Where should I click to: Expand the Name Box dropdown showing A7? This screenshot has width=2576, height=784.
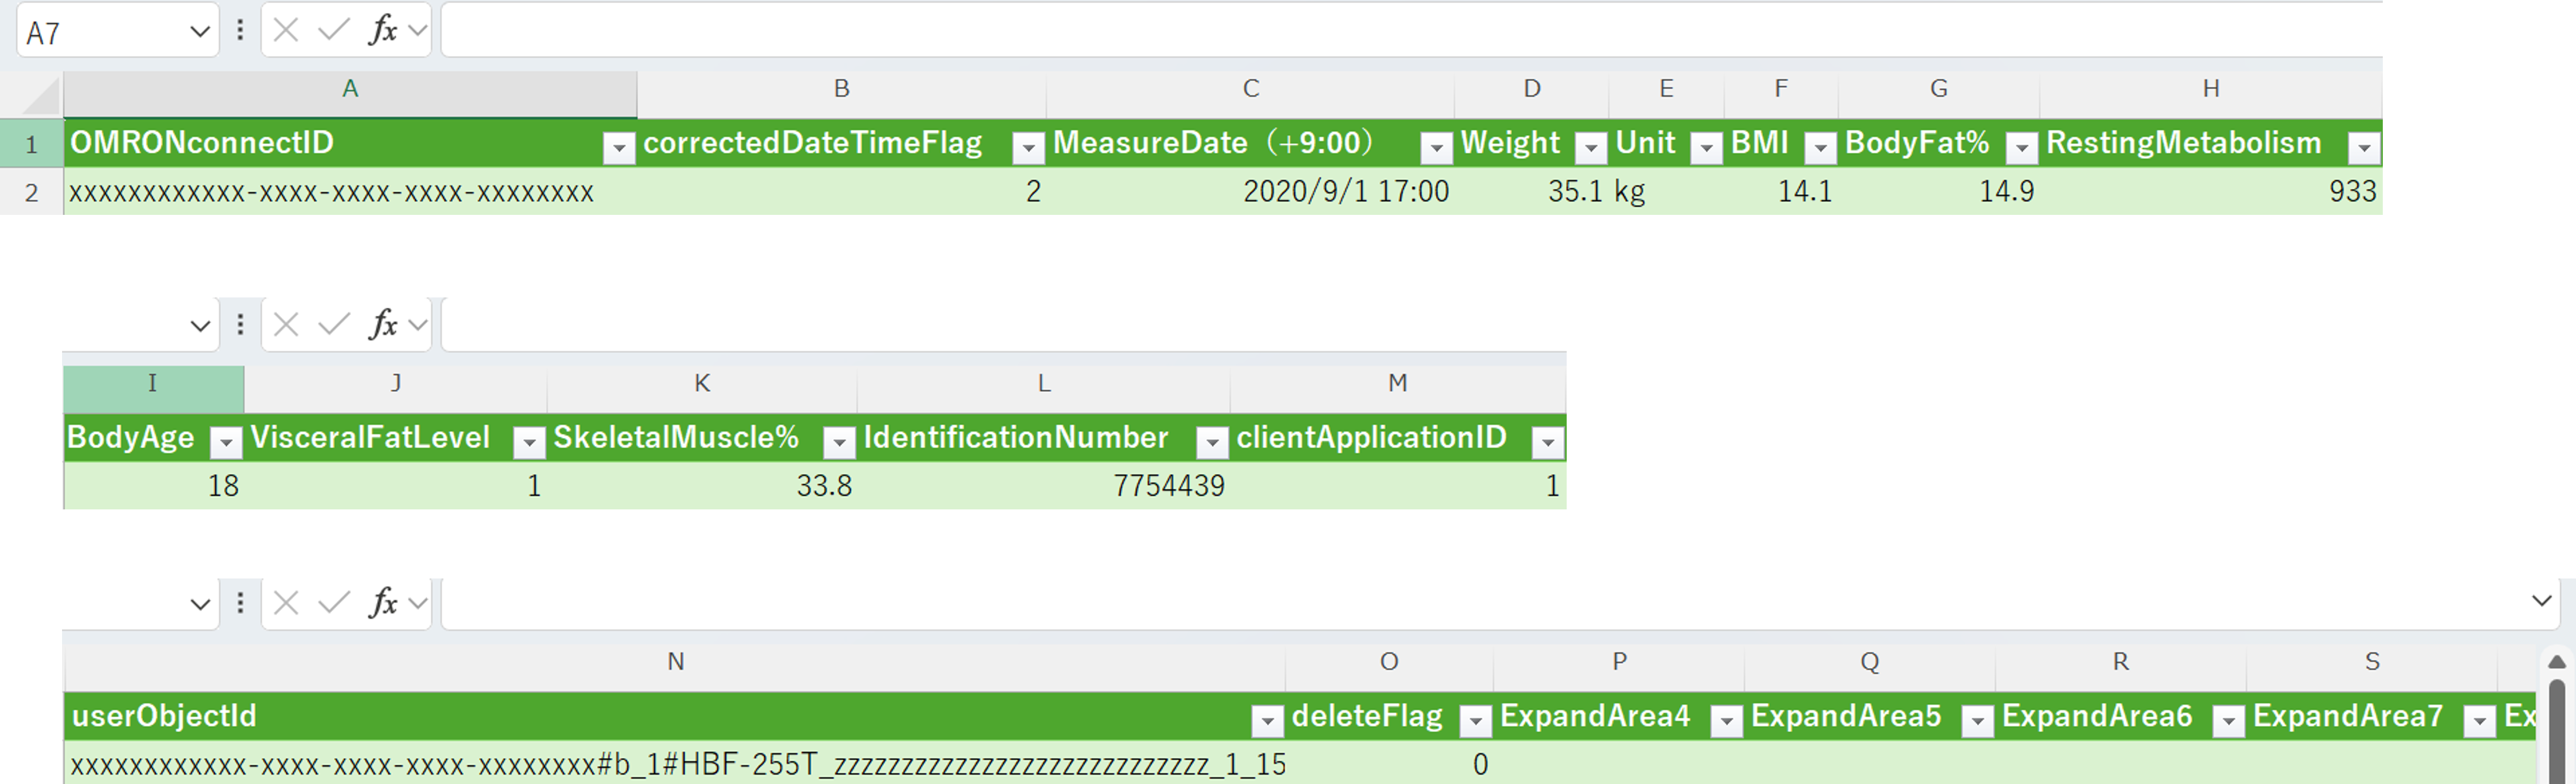[199, 32]
